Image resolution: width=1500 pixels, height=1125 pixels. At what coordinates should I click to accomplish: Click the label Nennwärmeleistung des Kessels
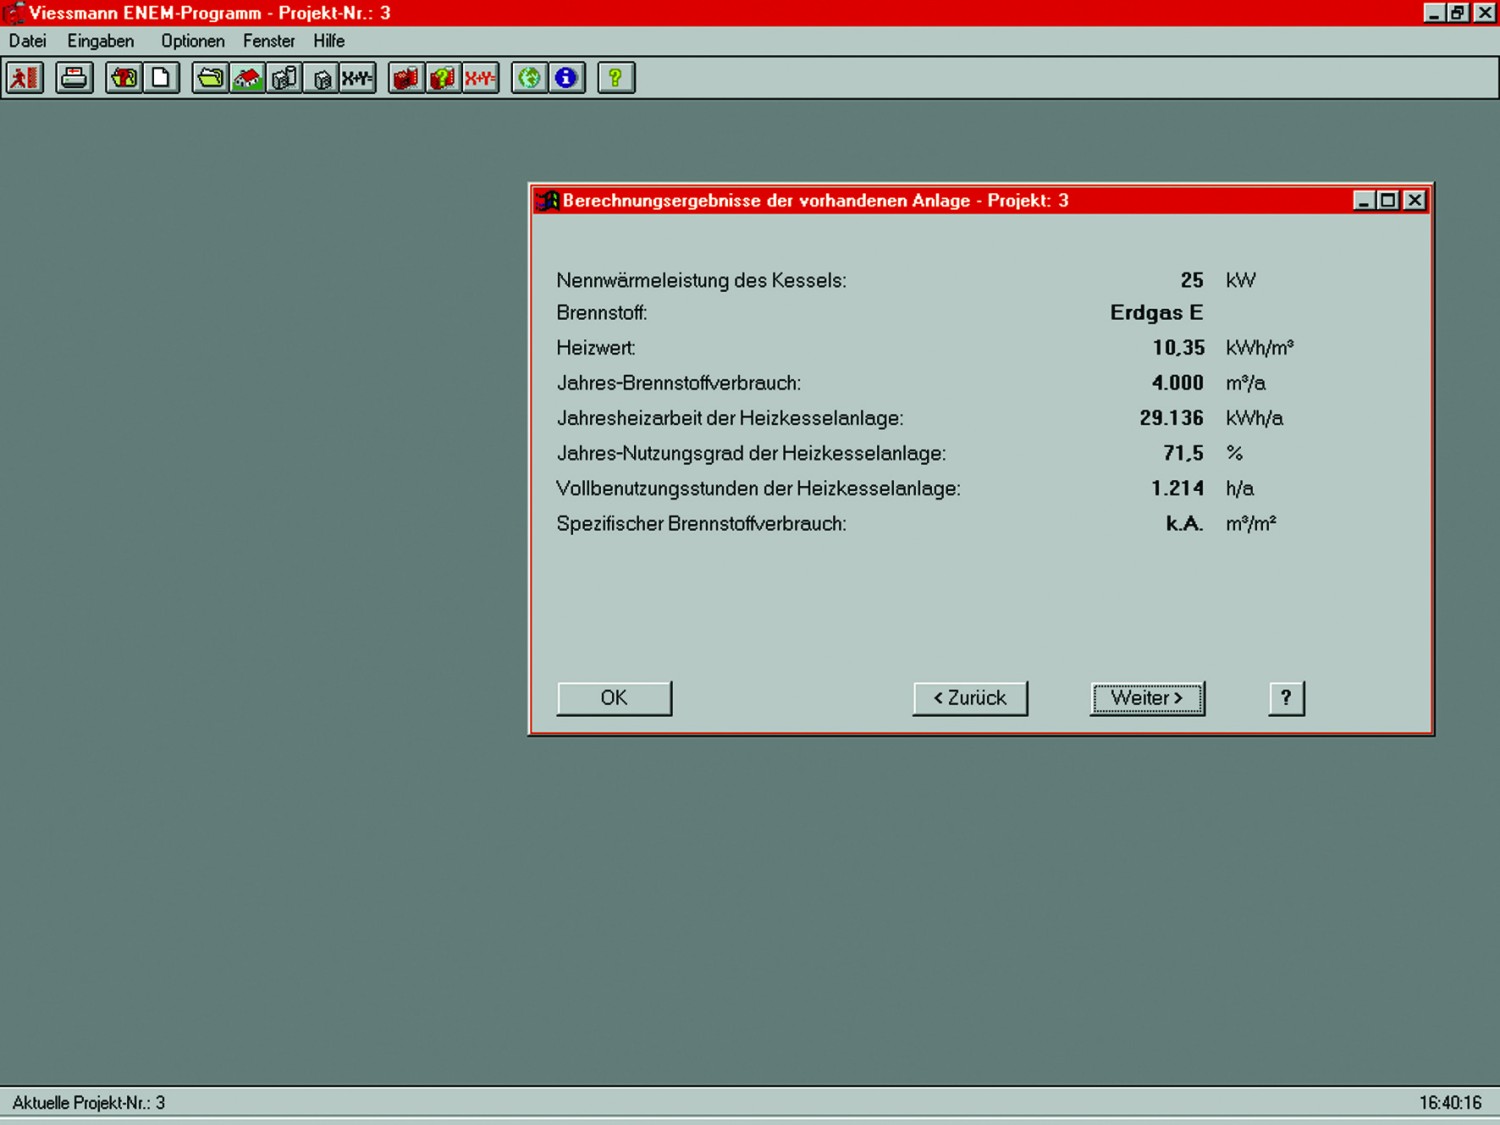(701, 280)
